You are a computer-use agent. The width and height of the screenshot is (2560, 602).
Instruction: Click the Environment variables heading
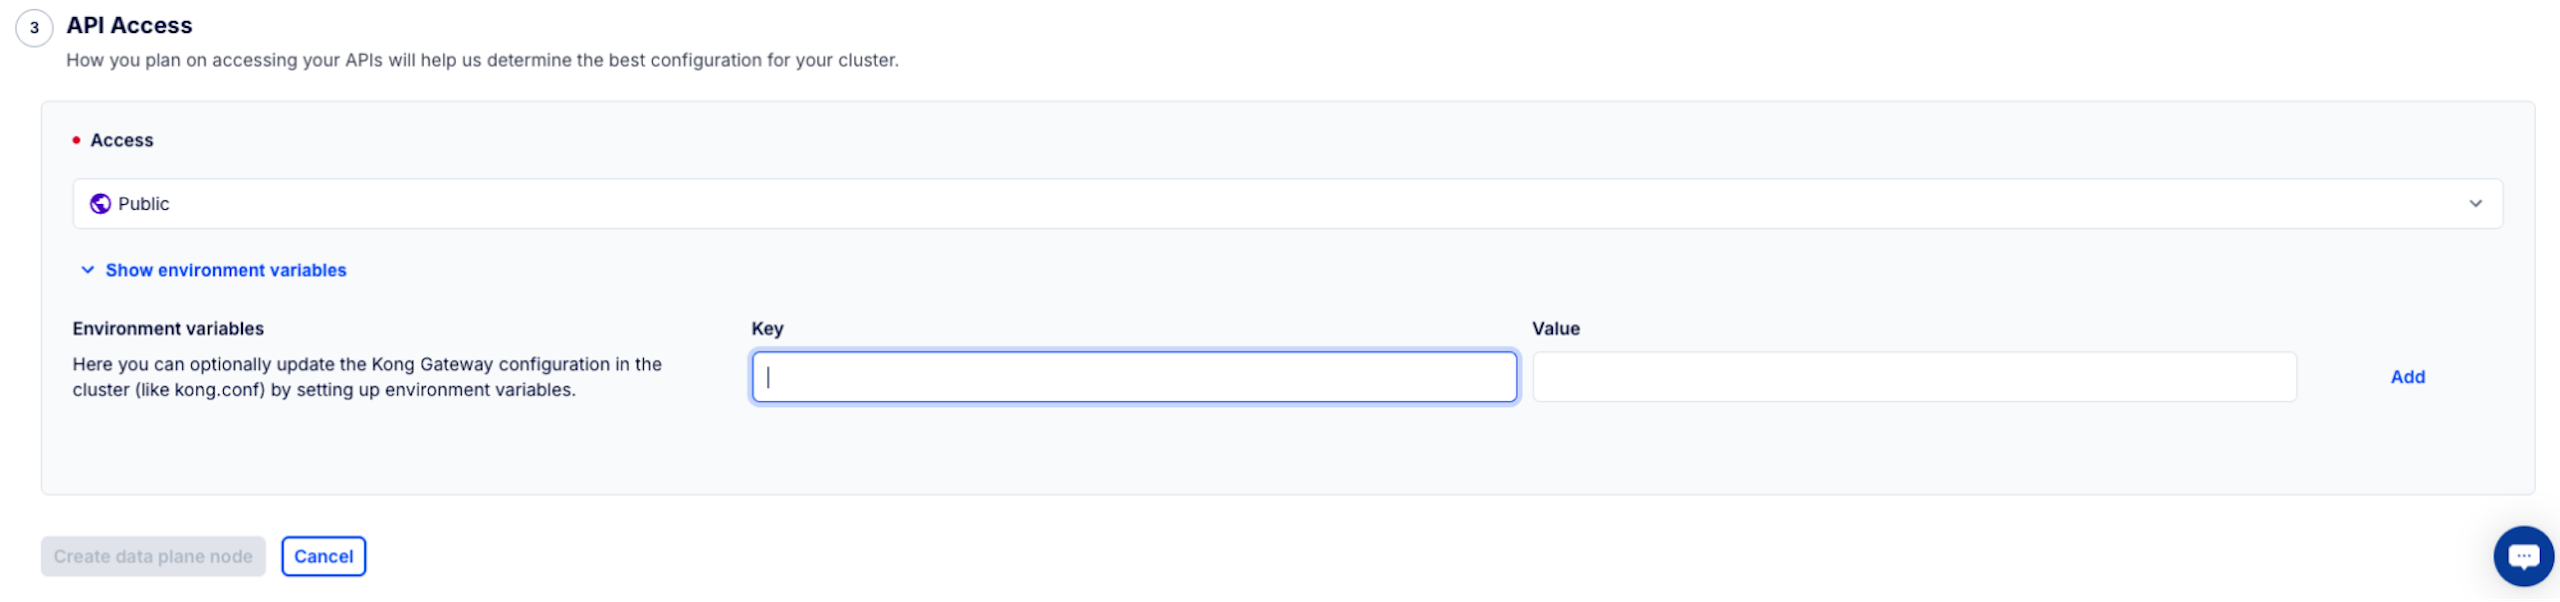pos(168,329)
